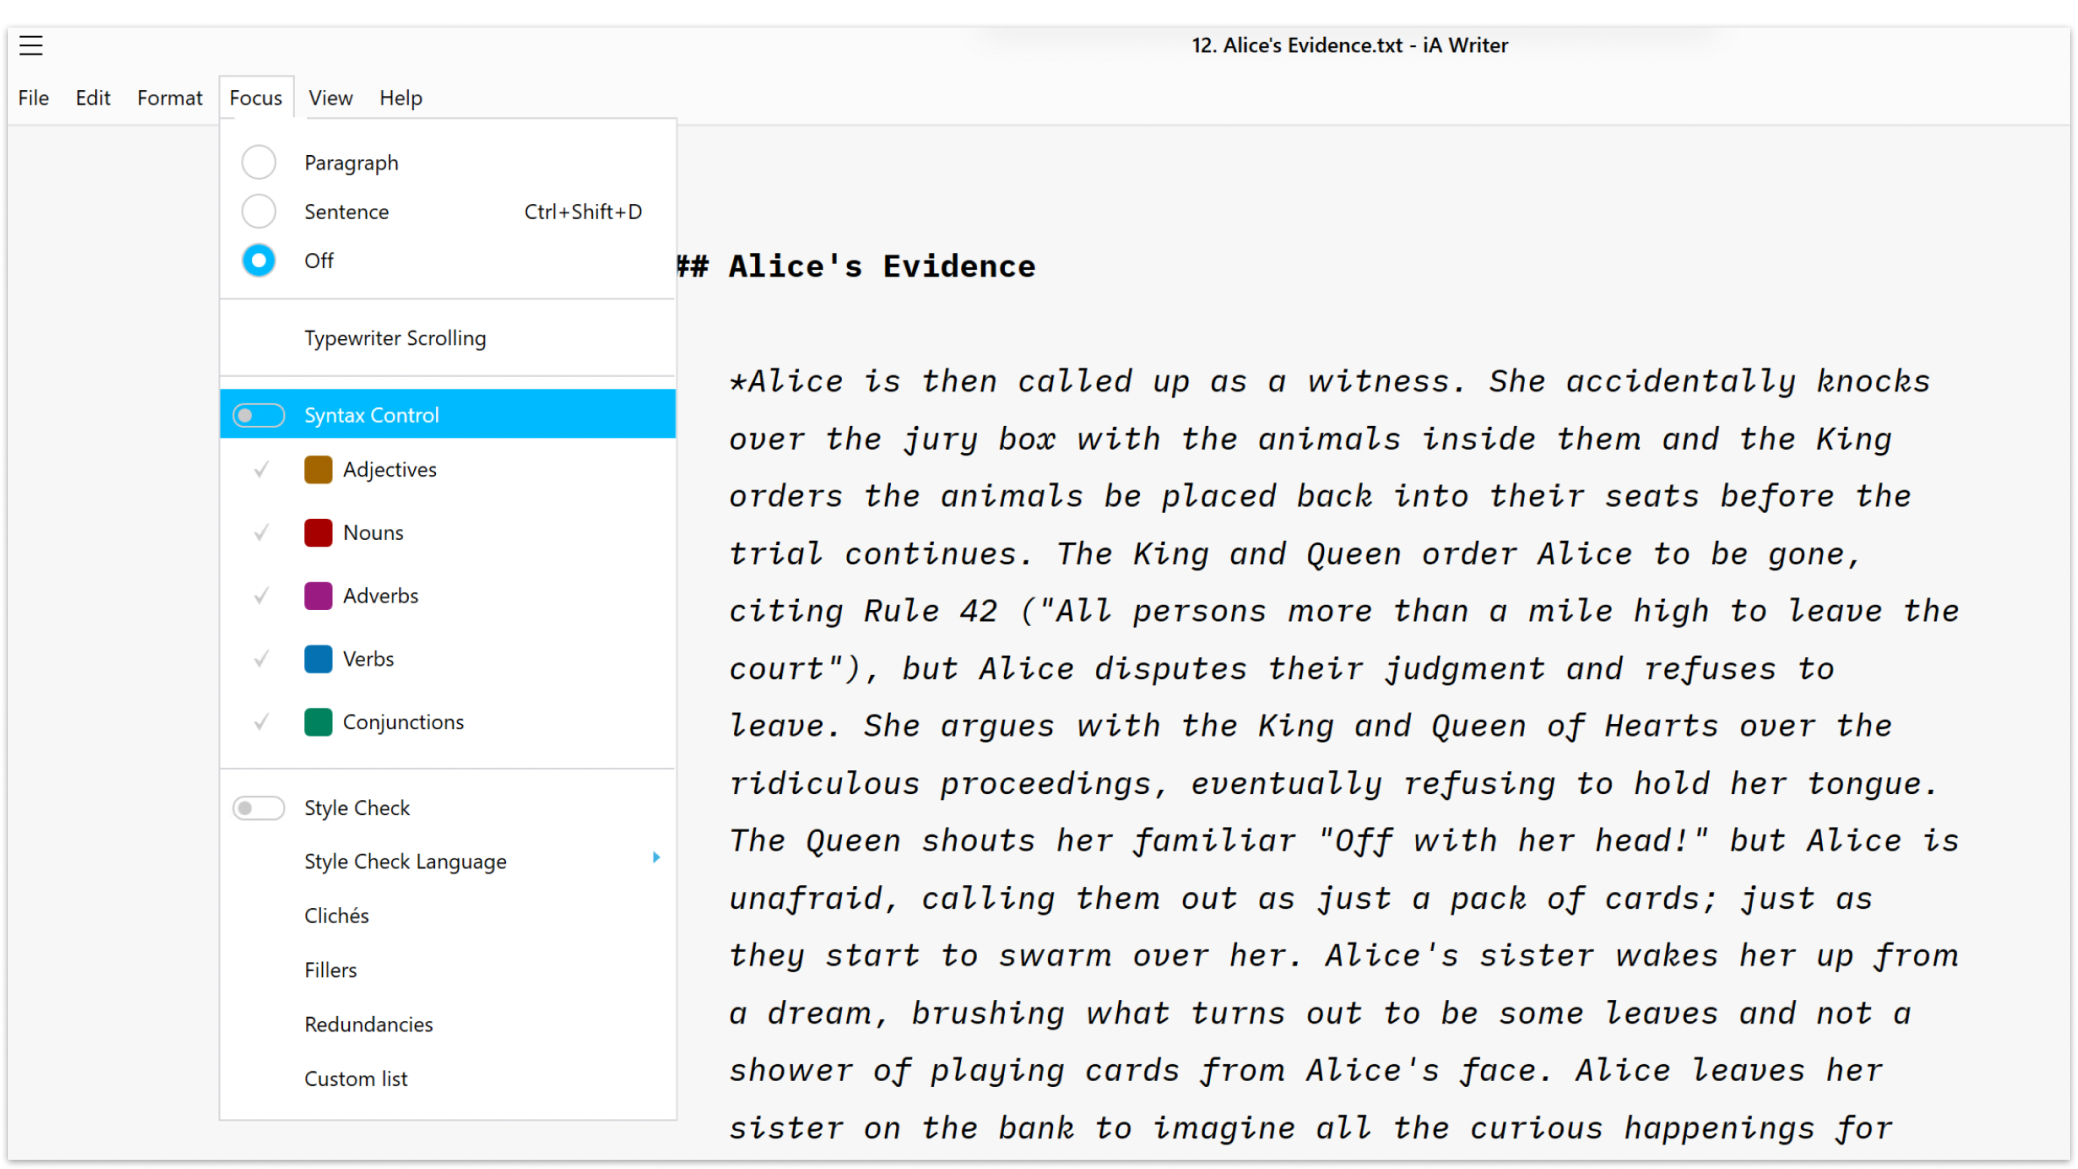2078x1169 pixels.
Task: Click the Ctrl+Shift+D shortcut label
Action: 583,211
